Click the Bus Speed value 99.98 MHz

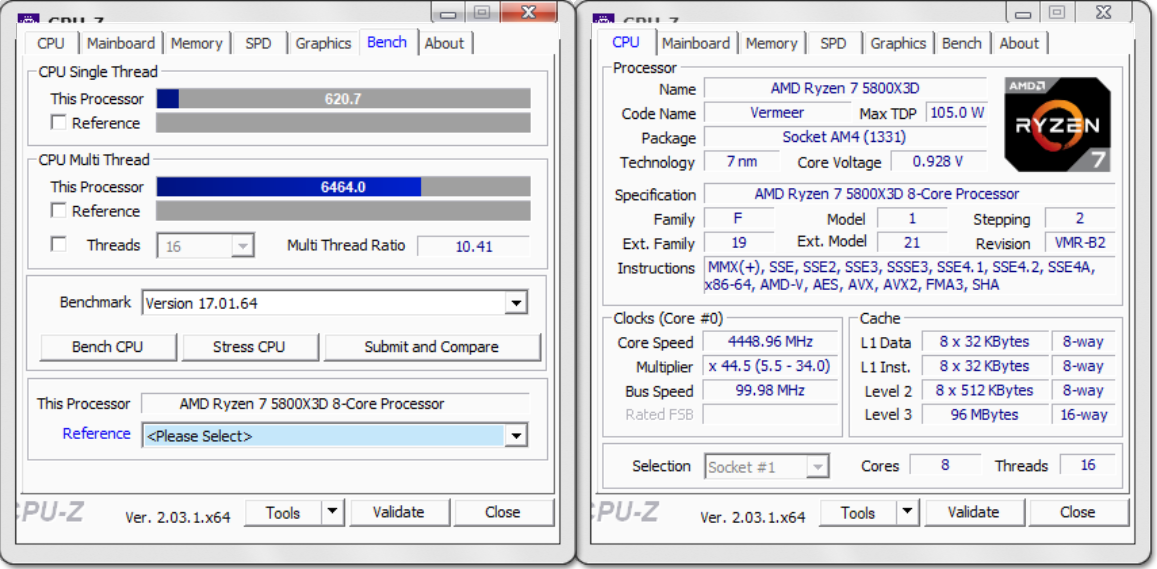click(x=770, y=390)
